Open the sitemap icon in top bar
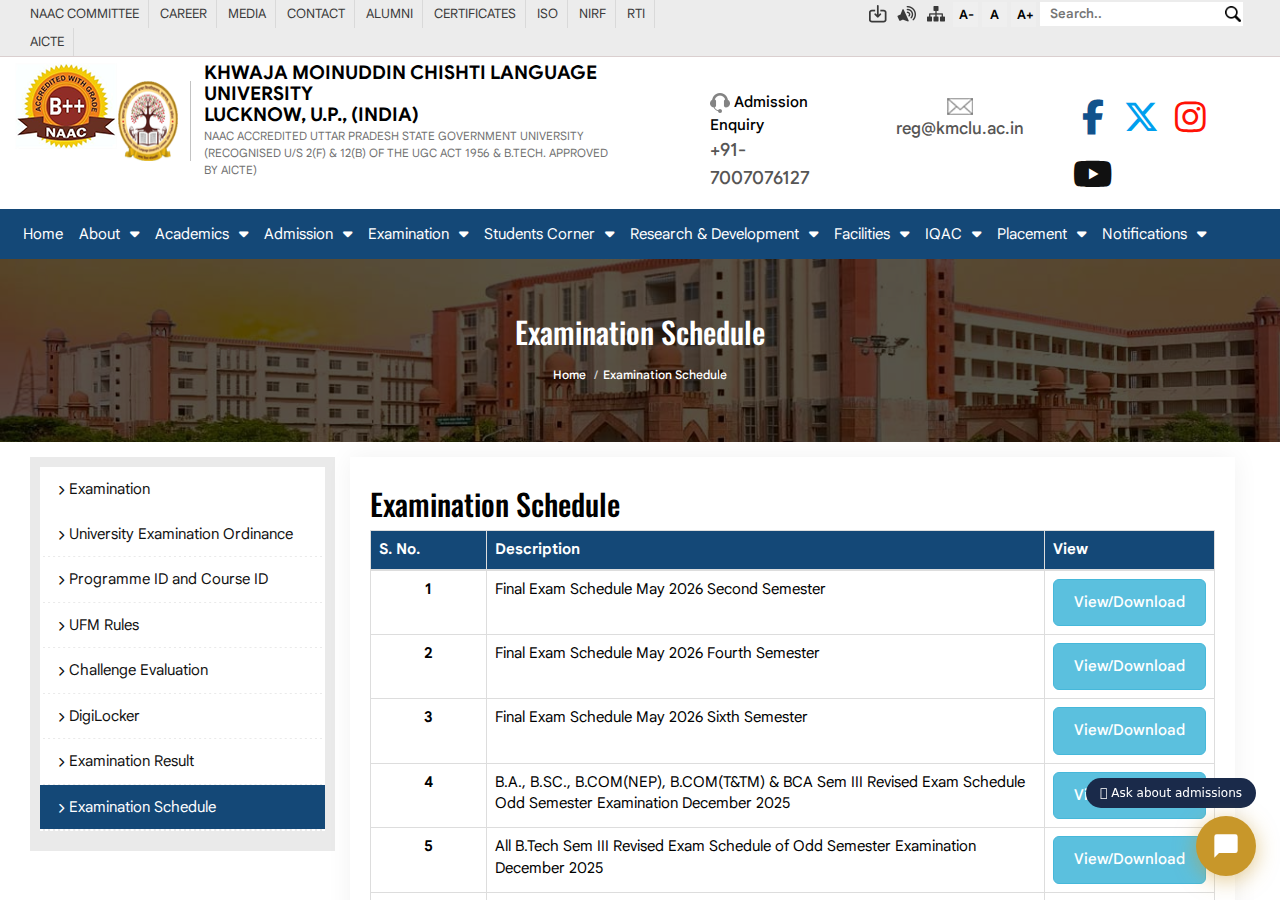The image size is (1280, 900). (x=936, y=14)
